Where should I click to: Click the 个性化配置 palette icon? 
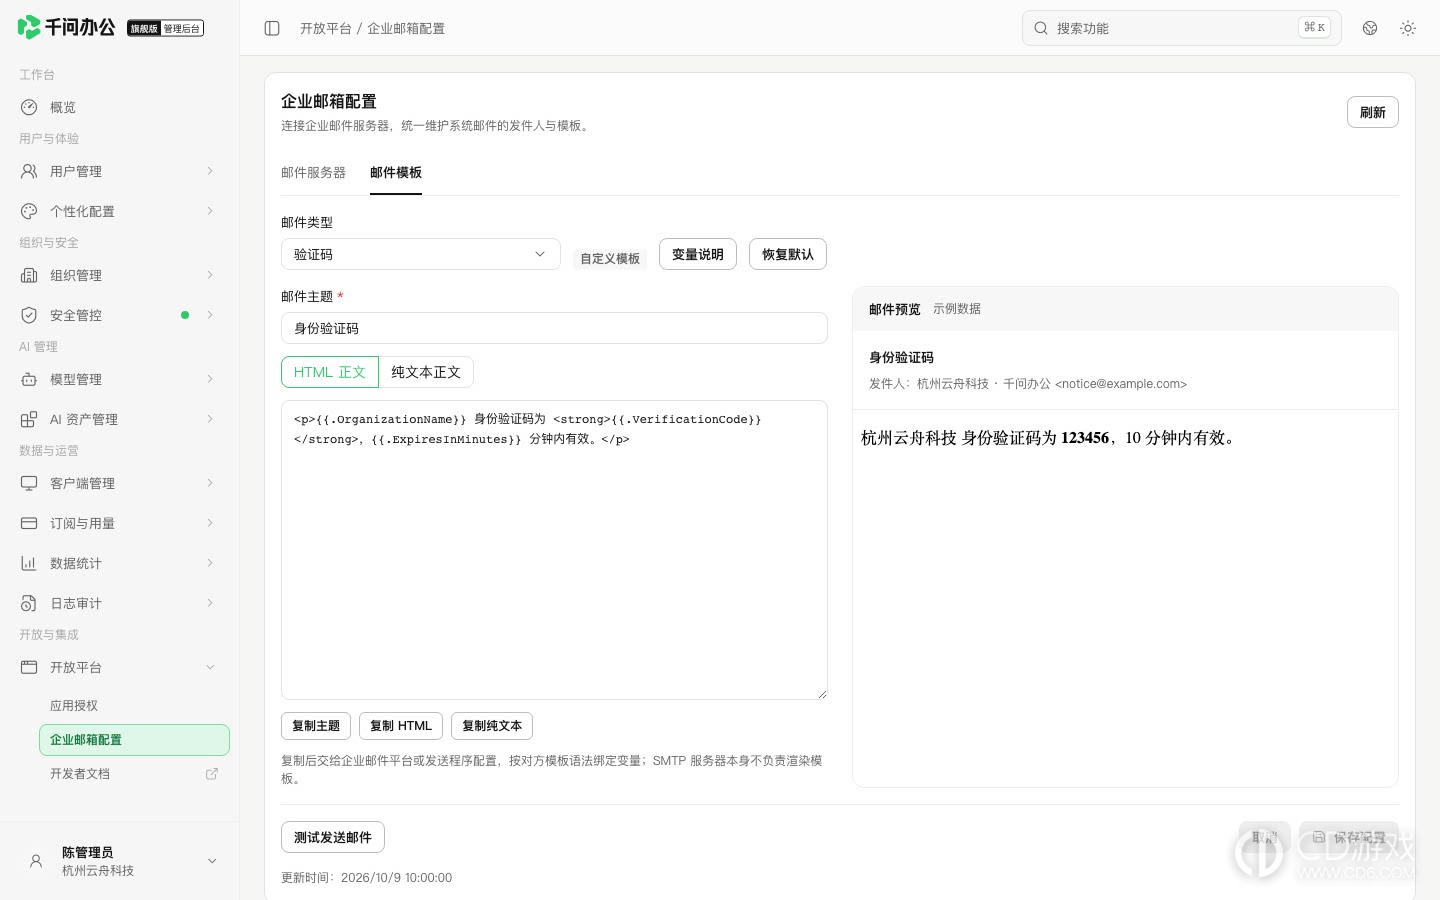point(29,211)
